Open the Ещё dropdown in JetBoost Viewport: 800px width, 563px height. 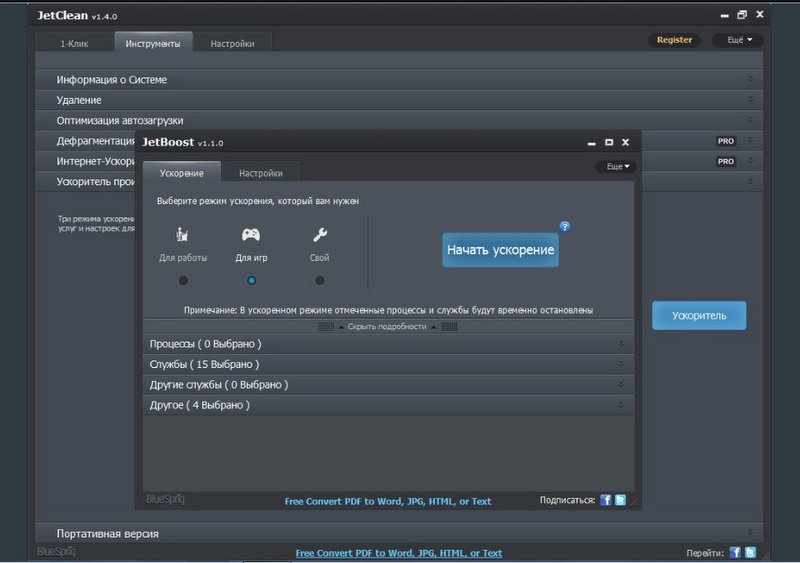(616, 166)
